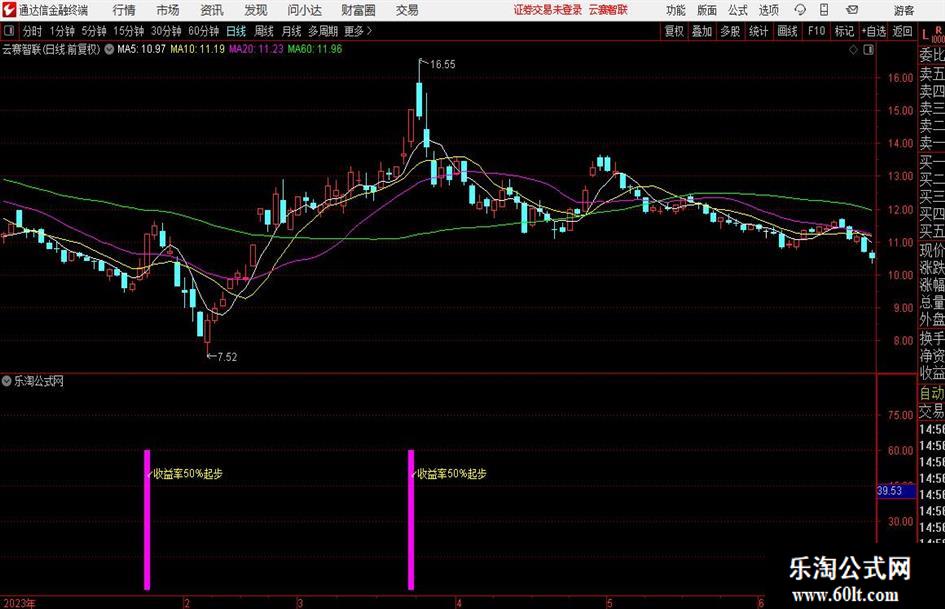Open the customer service headset icon
945x609 pixels.
pyautogui.click(x=800, y=10)
